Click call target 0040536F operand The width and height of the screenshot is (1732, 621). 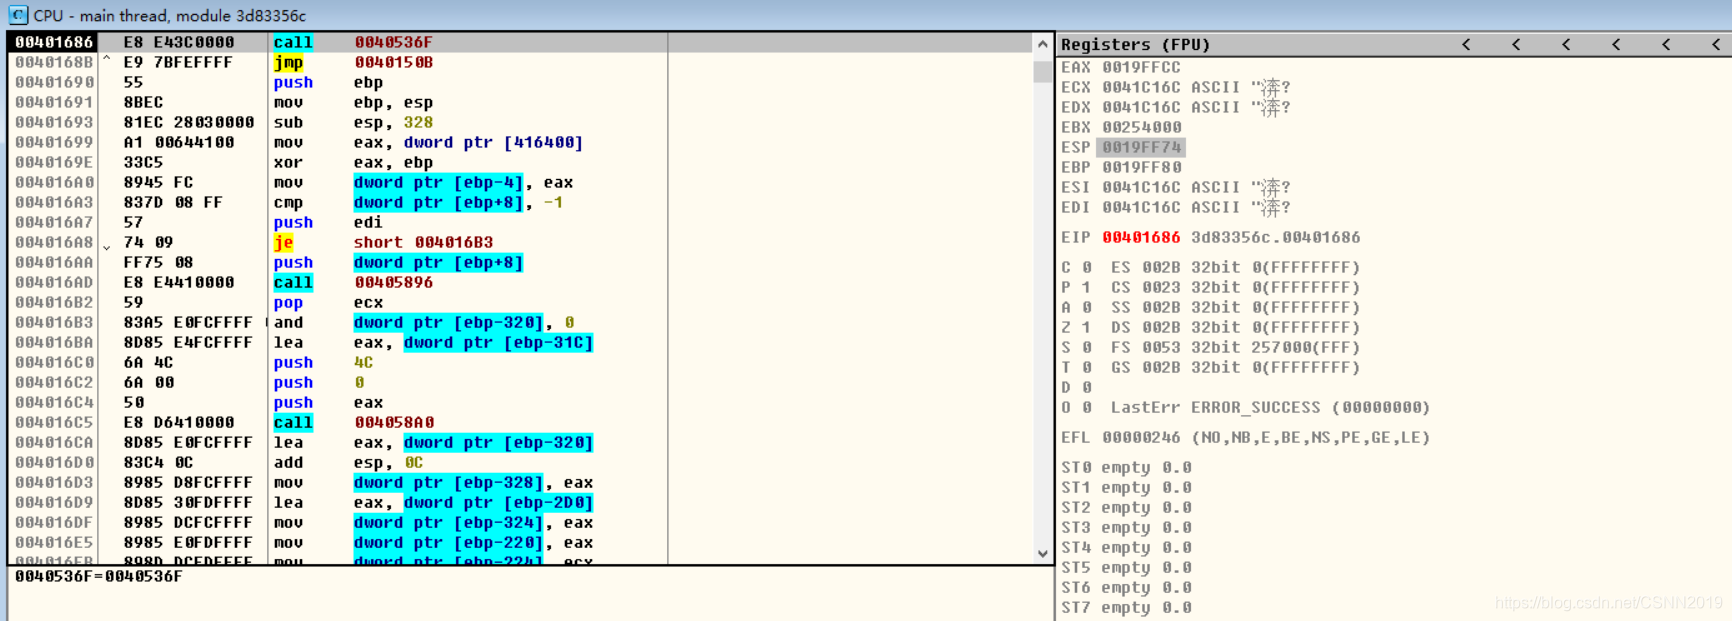(x=393, y=42)
